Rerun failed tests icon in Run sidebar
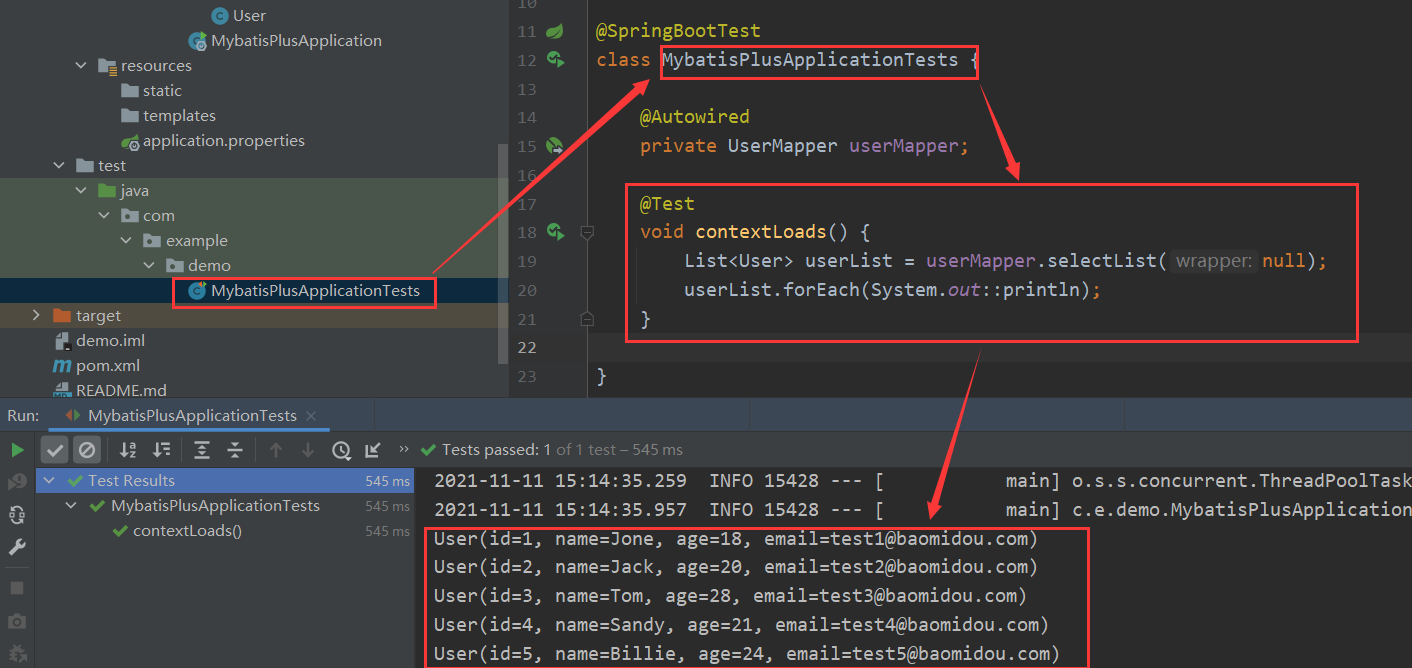The image size is (1412, 668). coord(17,483)
